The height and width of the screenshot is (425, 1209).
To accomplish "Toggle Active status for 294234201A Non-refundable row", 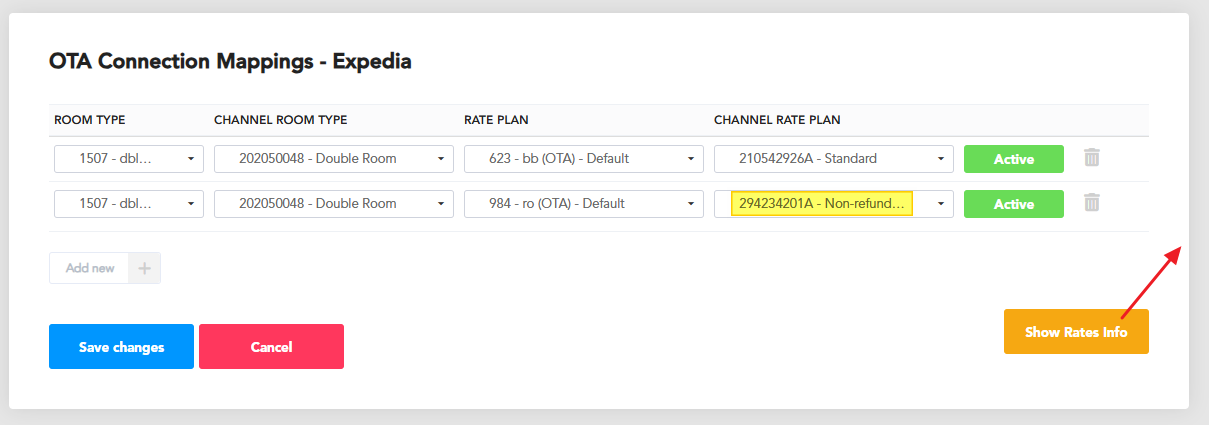I will click(x=1014, y=204).
